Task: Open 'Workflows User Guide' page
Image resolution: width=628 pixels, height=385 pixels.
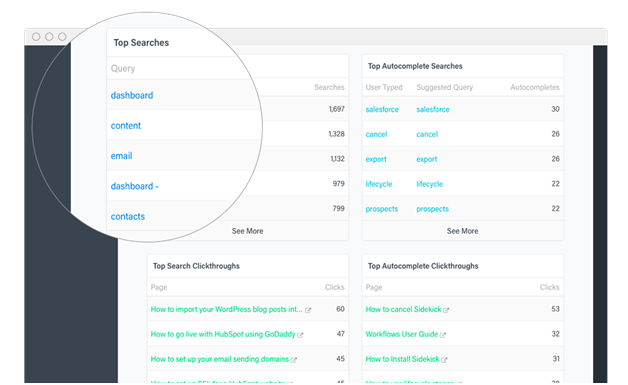Action: tap(402, 334)
